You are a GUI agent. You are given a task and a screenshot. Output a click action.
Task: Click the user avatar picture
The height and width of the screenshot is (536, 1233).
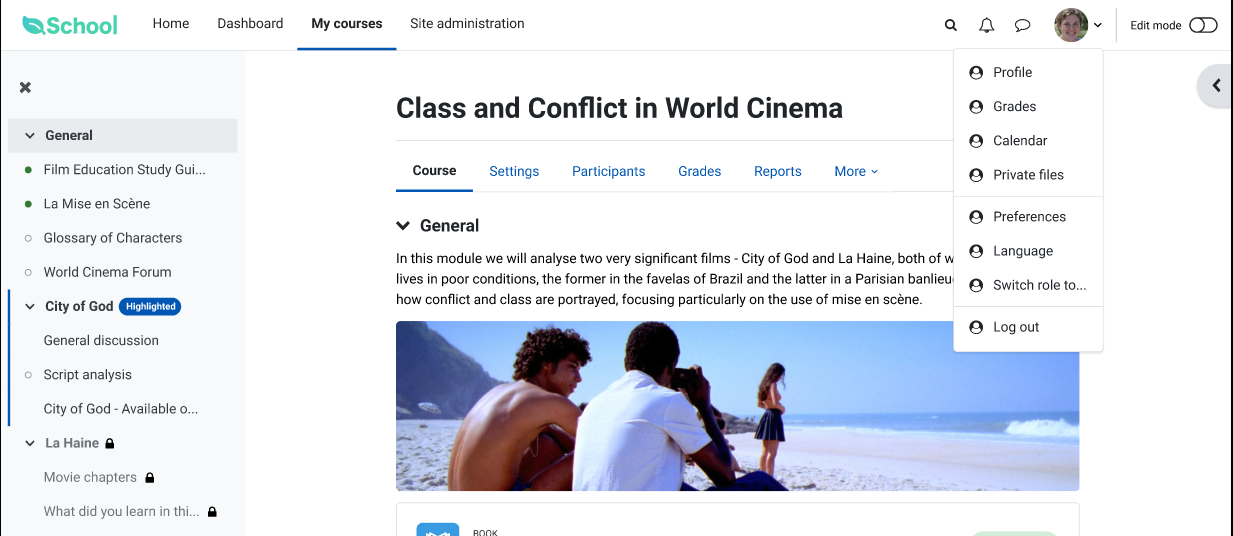pyautogui.click(x=1071, y=25)
